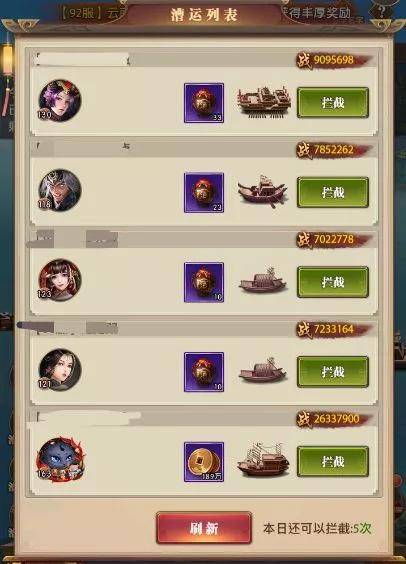Intercept the player with power 7852262
Image resolution: width=406 pixels, height=564 pixels.
pos(333,192)
